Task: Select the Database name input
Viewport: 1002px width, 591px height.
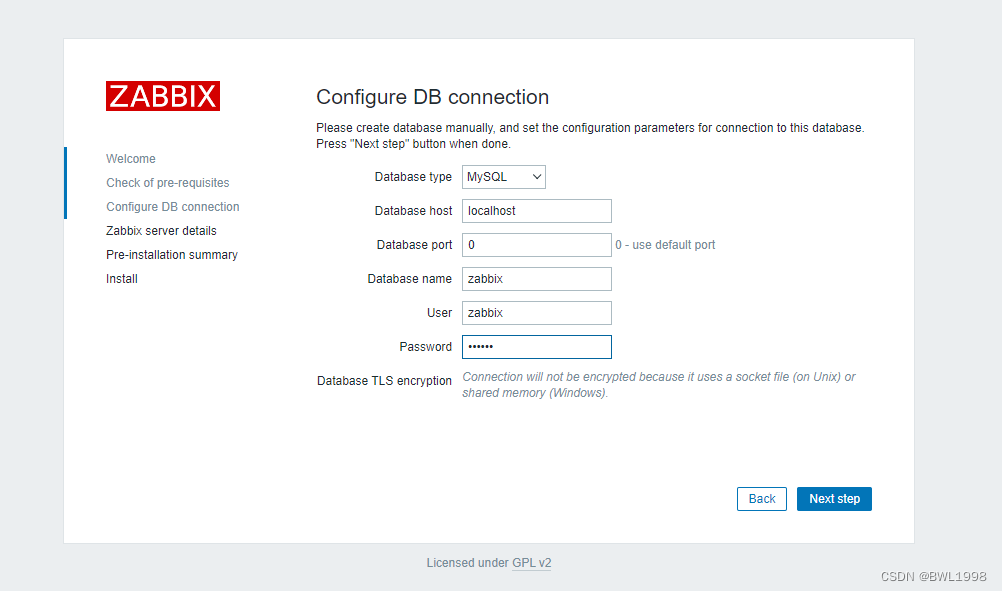Action: click(537, 279)
